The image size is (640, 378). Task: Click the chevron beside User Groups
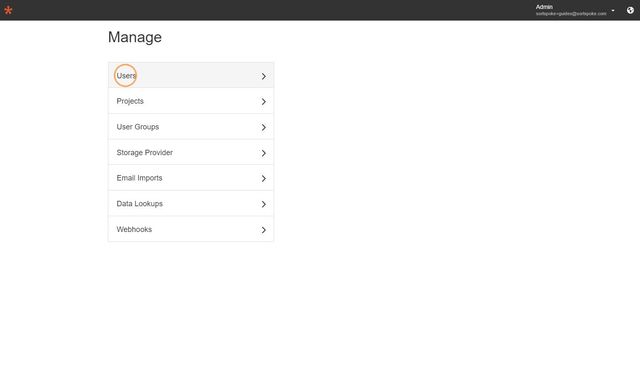click(264, 127)
